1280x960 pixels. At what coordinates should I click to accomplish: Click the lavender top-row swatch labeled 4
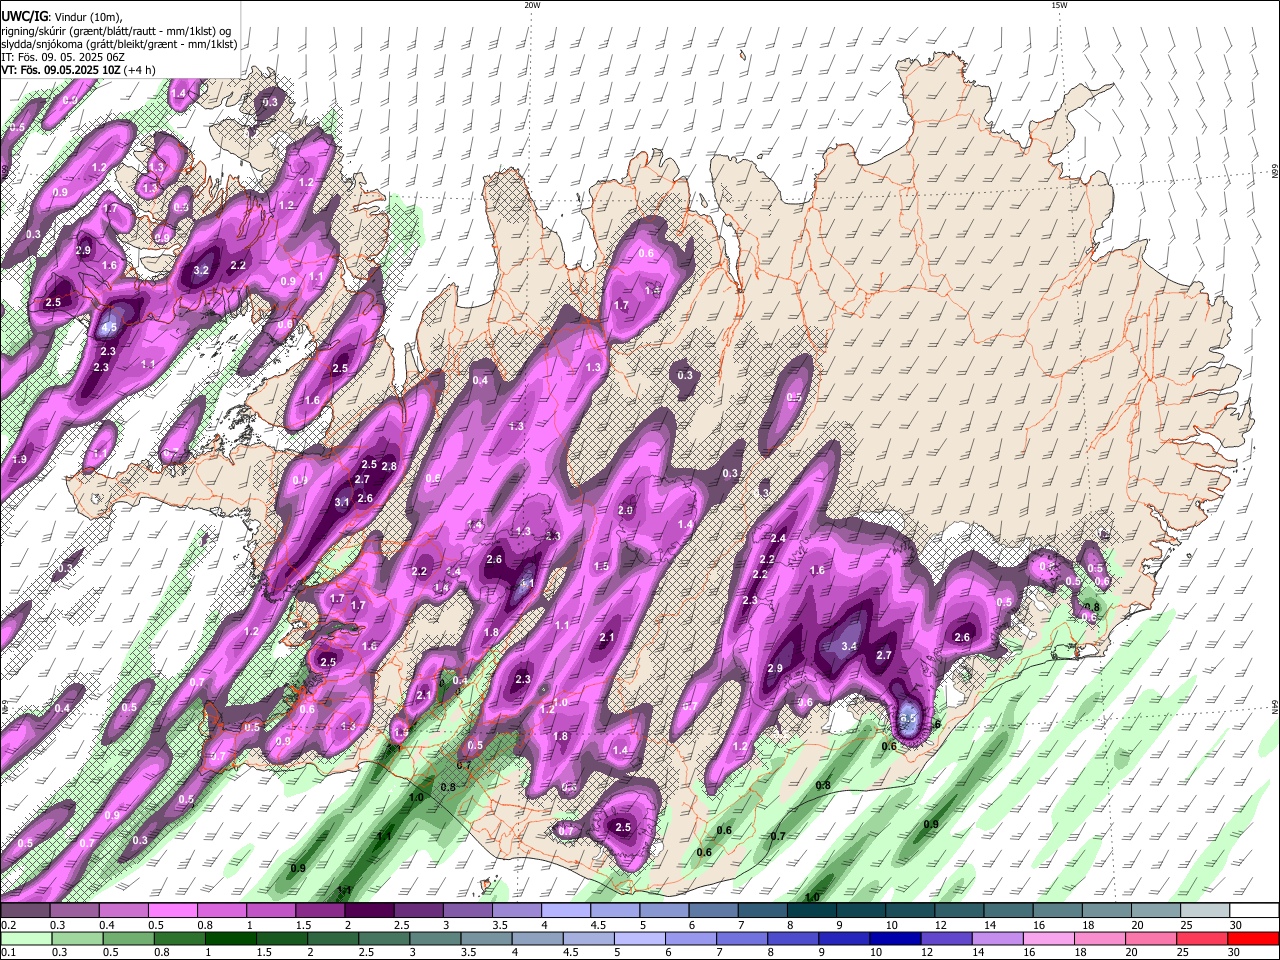565,911
